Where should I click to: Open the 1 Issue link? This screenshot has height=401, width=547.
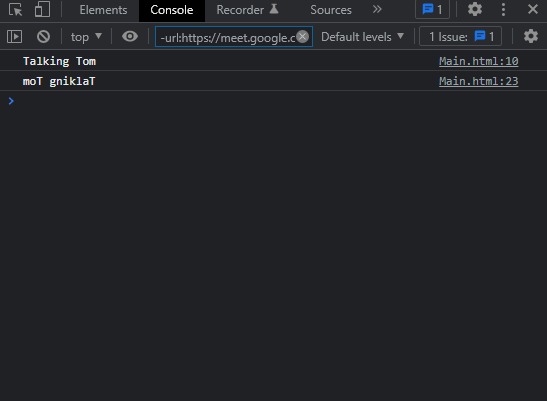coord(460,36)
